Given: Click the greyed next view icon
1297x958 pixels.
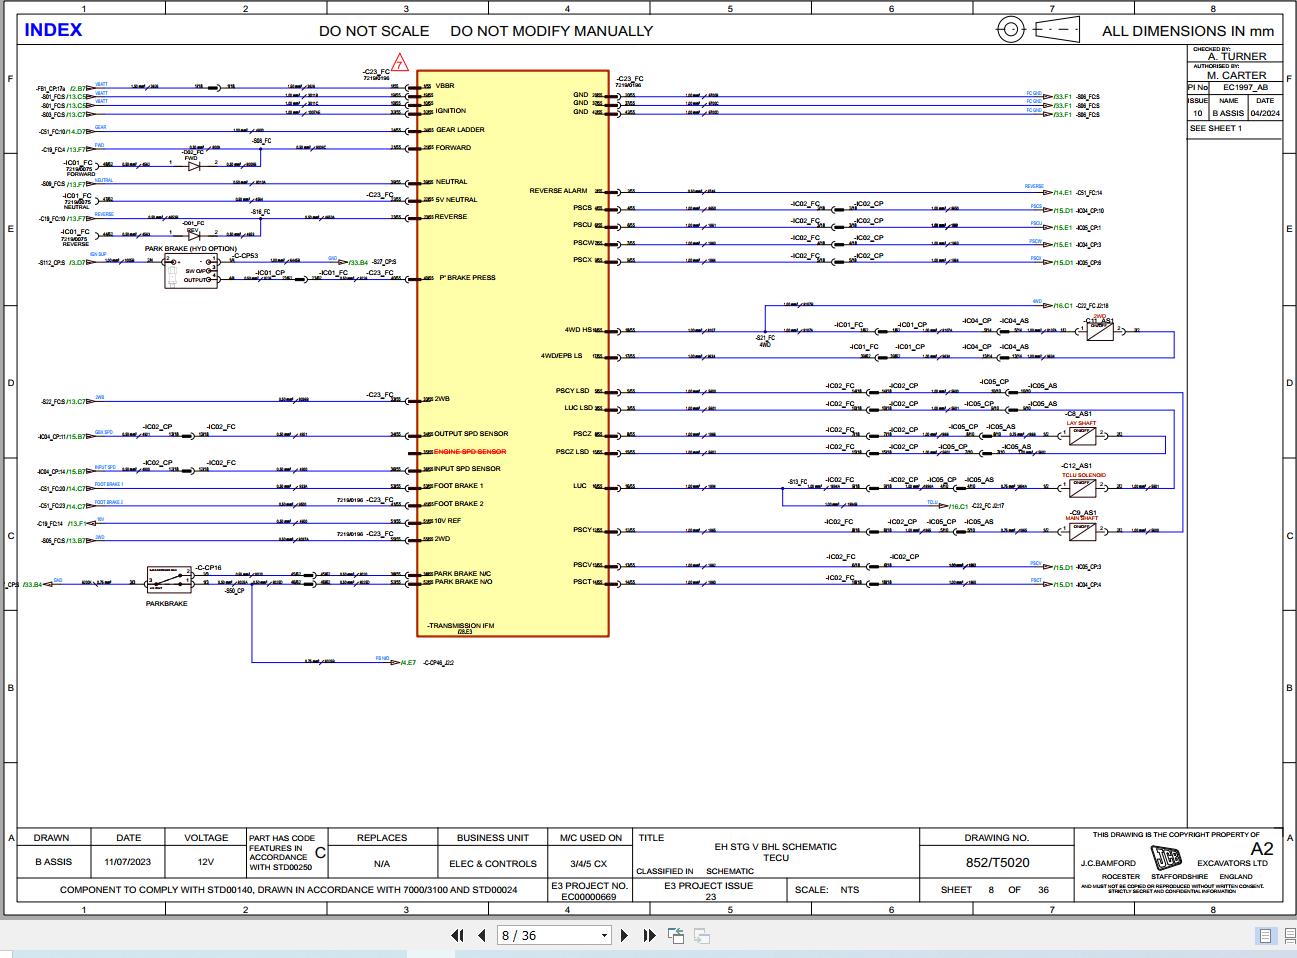Looking at the screenshot, I should tap(702, 936).
